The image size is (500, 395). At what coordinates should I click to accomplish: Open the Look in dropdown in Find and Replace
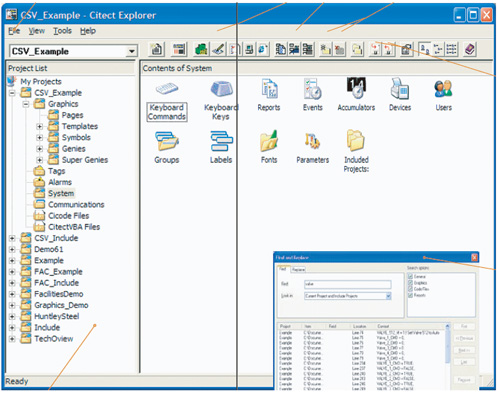[x=388, y=296]
